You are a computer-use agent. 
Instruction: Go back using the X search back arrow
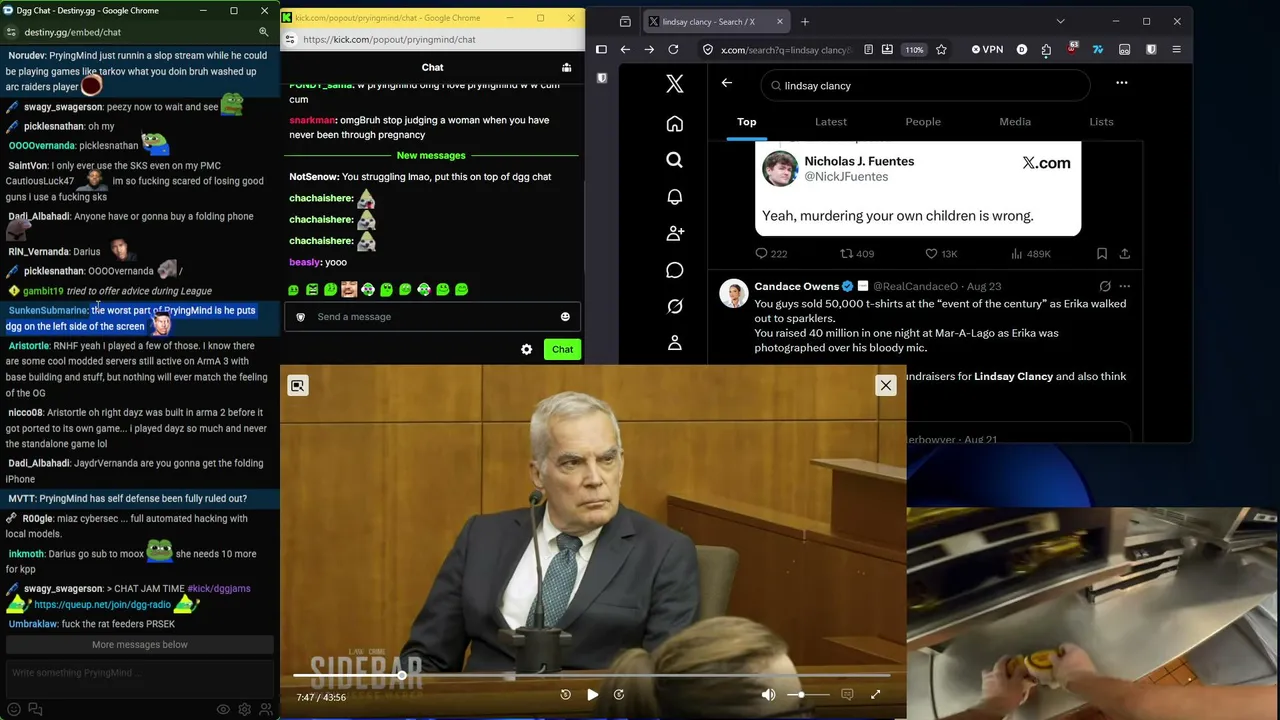click(727, 84)
